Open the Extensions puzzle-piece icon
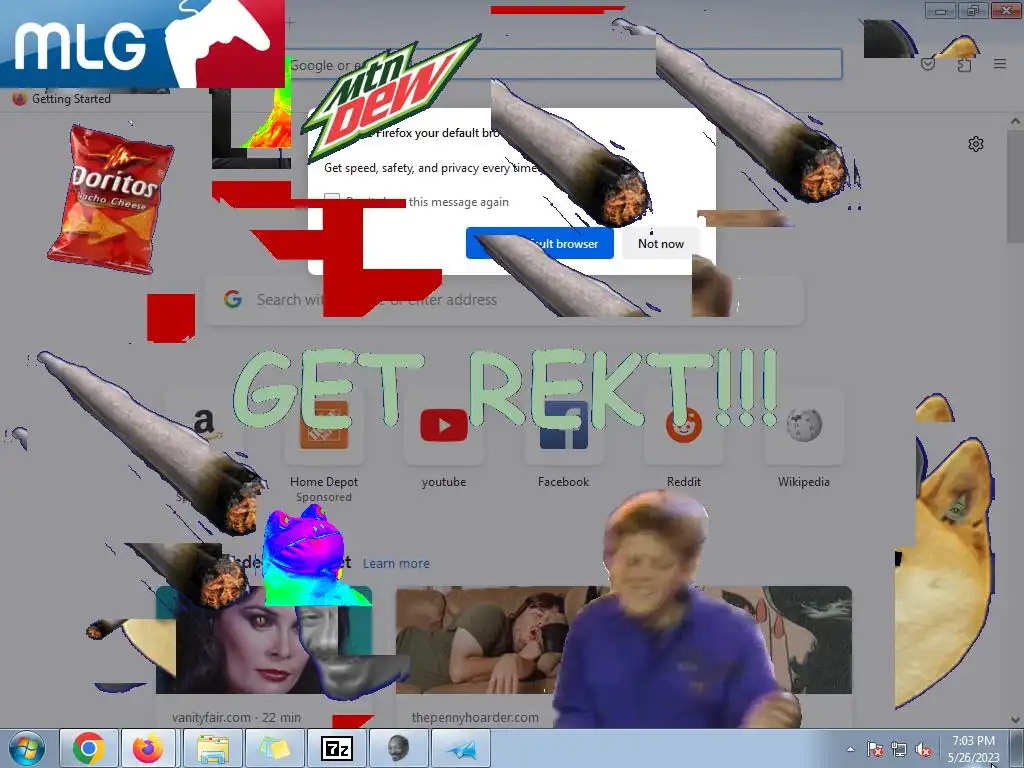 965,64
